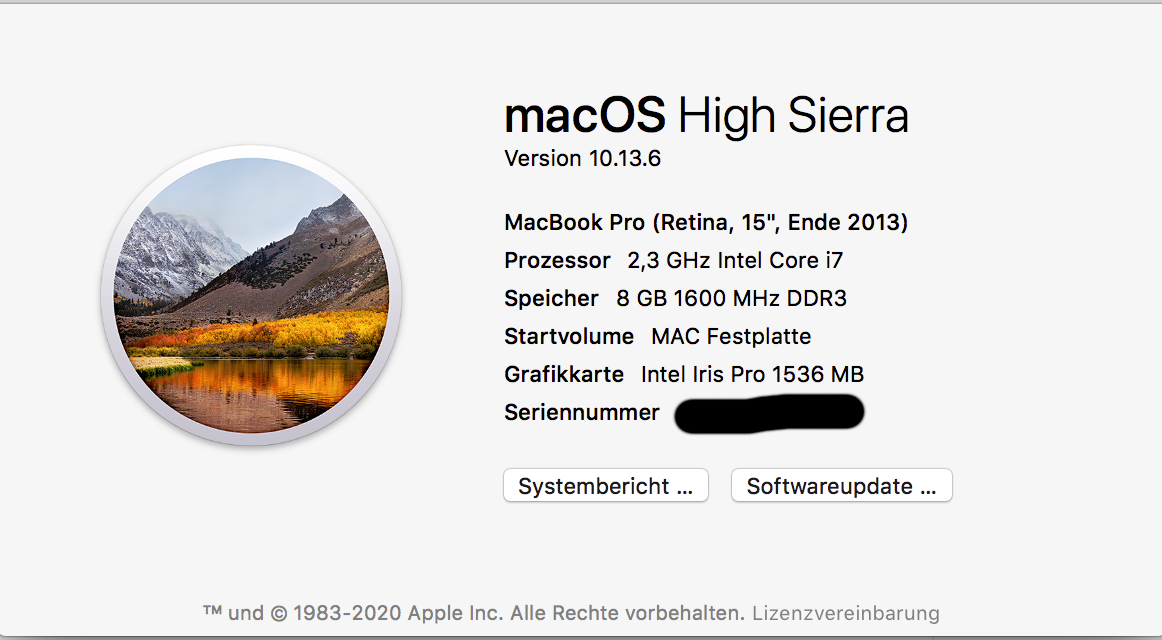Viewport: 1162px width, 640px height.
Task: Select the MacBook Pro model line
Action: 706,222
